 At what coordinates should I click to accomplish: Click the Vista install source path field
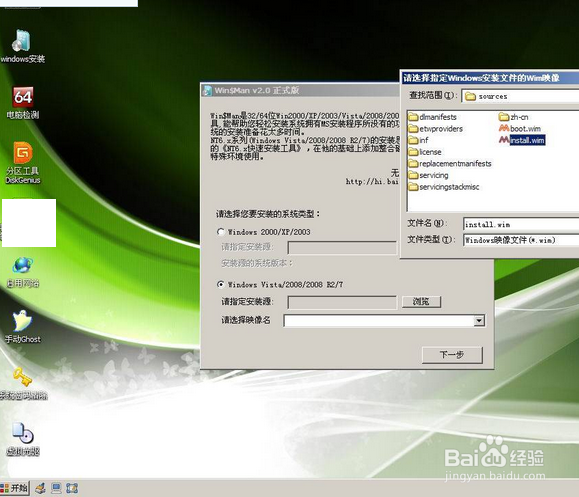click(342, 302)
